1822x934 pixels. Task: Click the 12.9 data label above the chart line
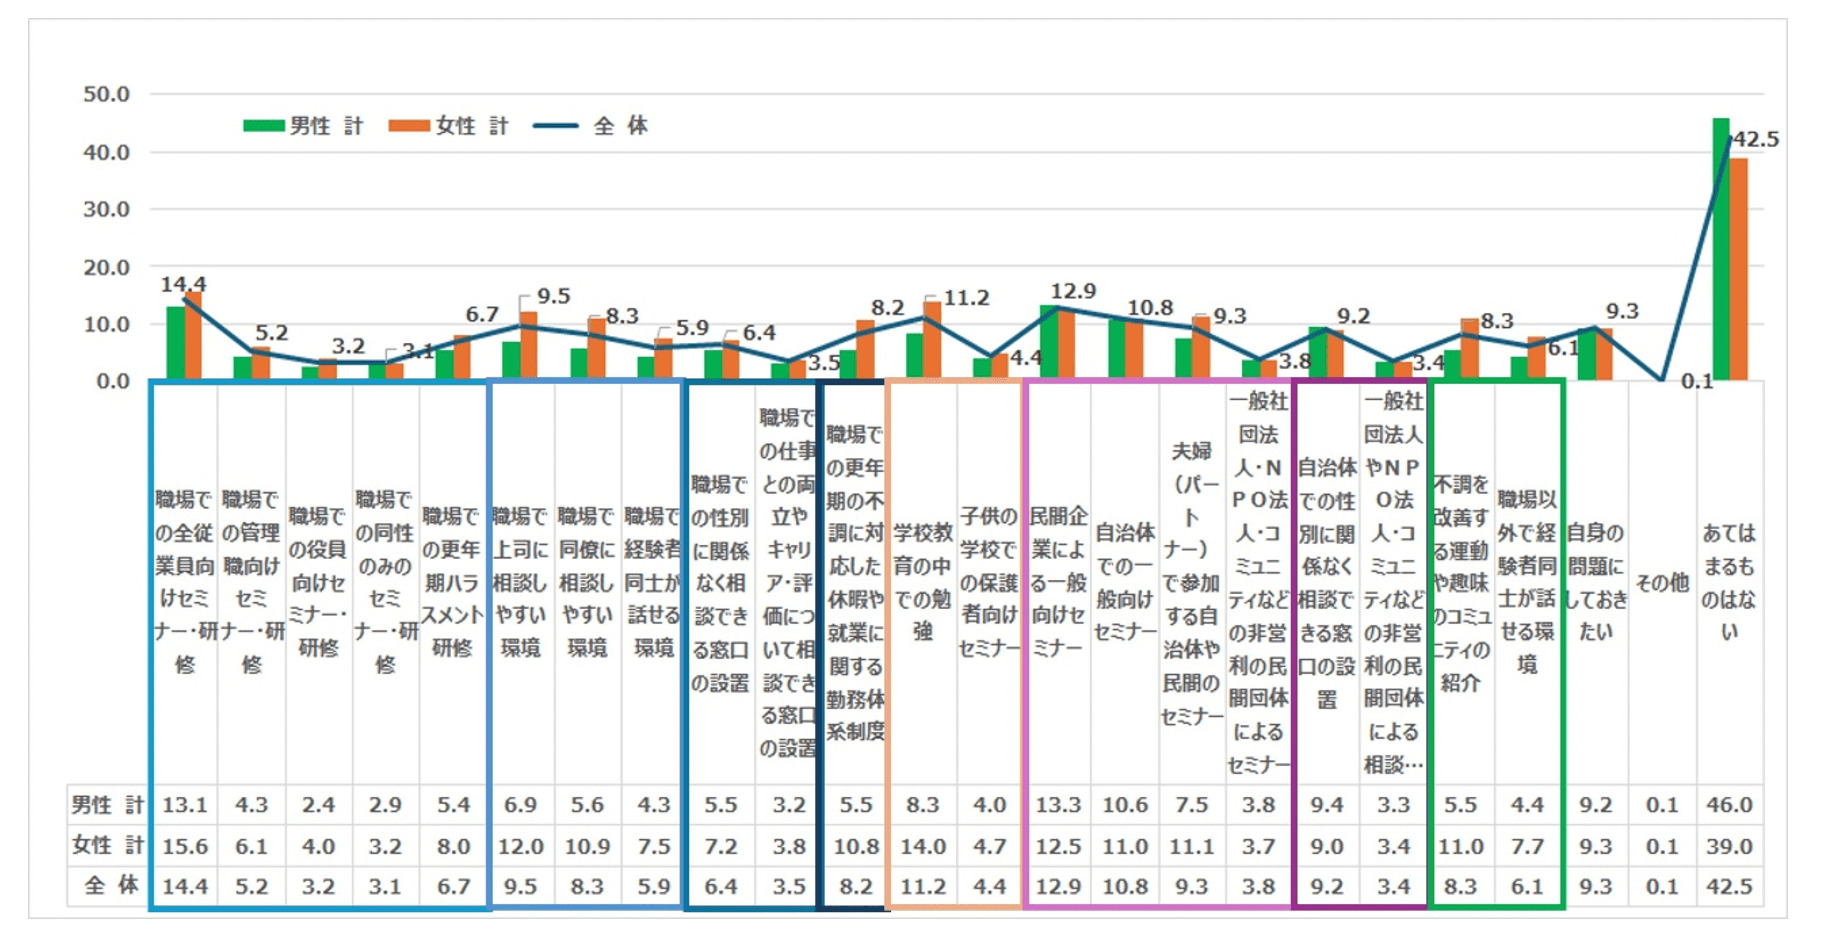click(x=1073, y=291)
